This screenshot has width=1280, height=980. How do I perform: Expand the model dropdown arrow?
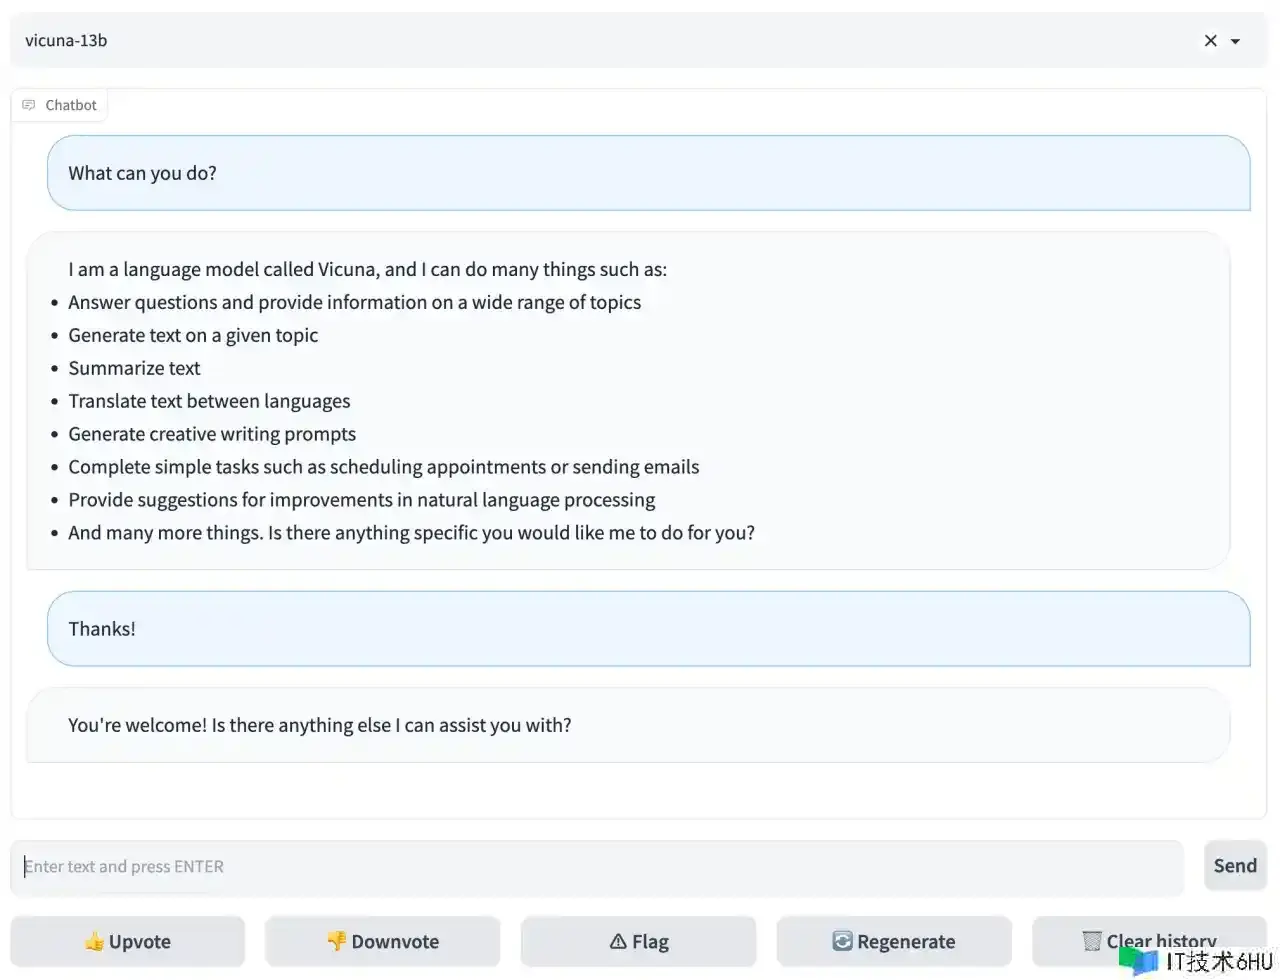tap(1236, 41)
